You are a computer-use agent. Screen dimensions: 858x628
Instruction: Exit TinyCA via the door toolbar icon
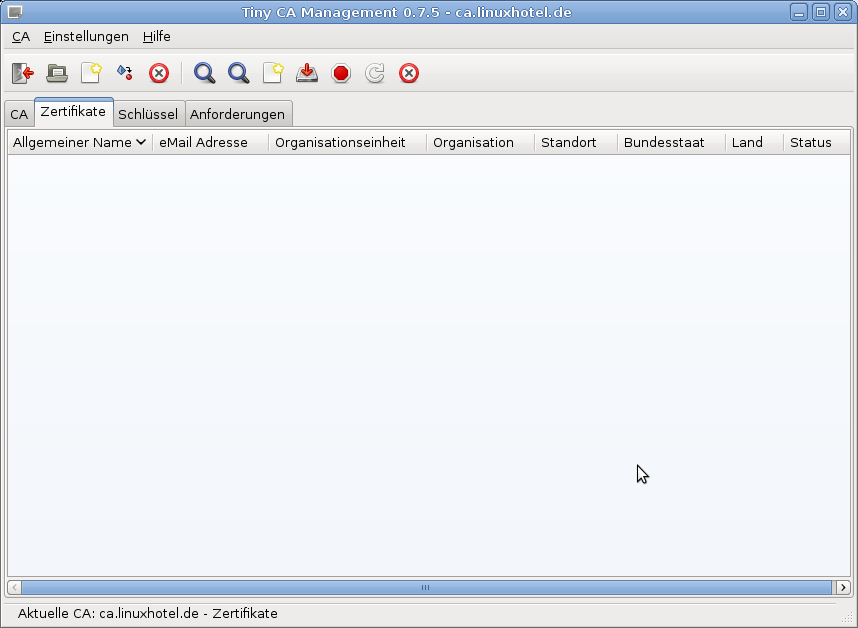click(22, 73)
